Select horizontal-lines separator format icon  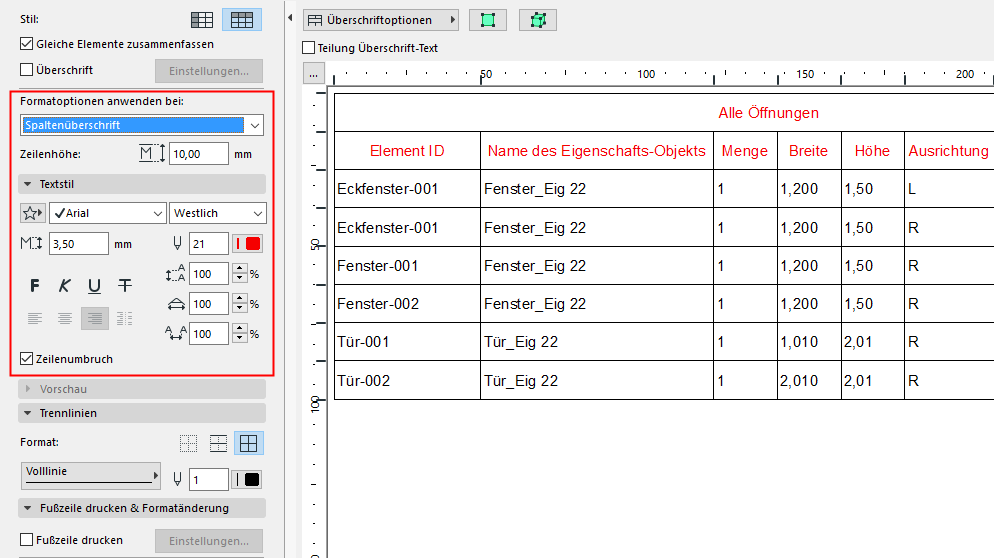(218, 443)
